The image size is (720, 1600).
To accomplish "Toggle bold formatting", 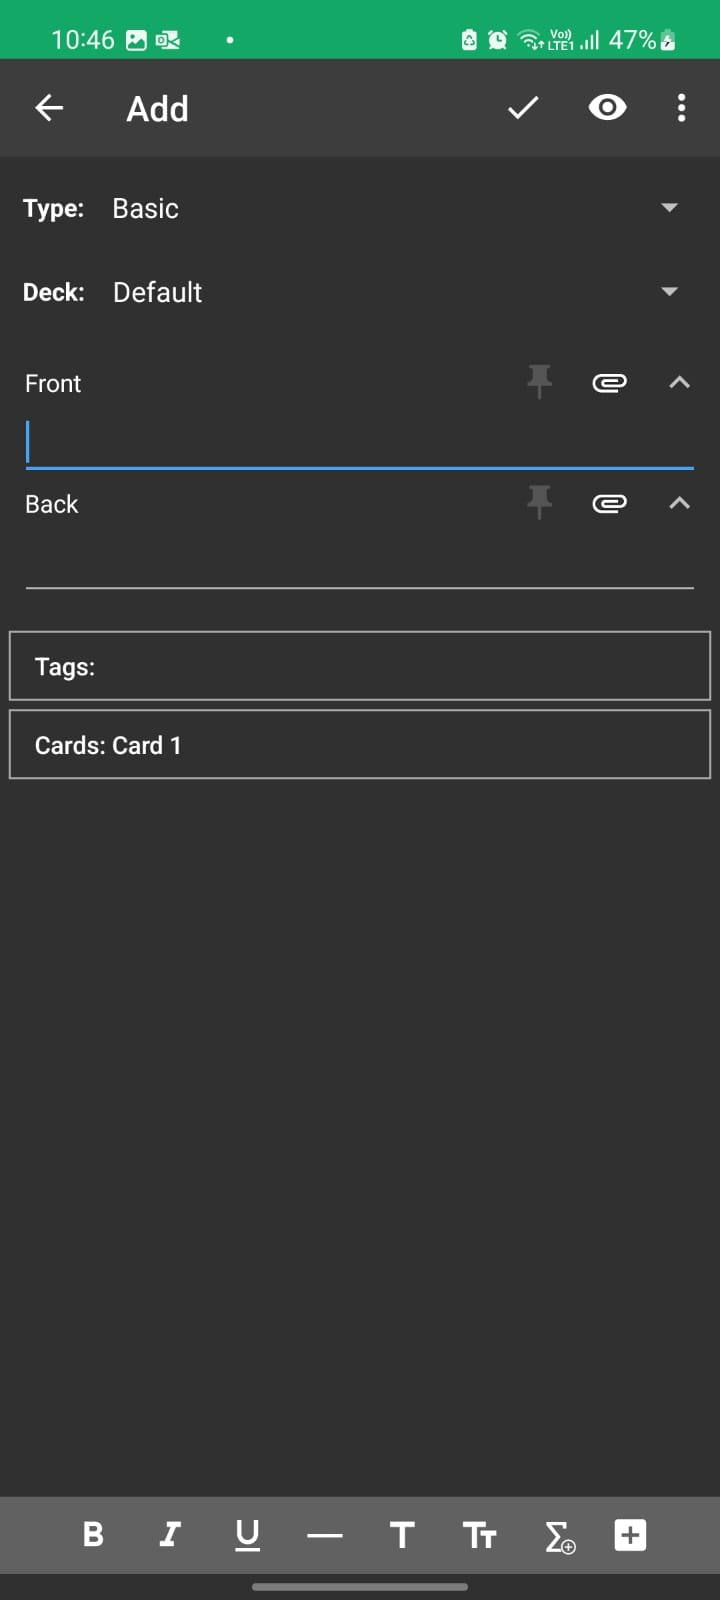I will (x=92, y=1535).
